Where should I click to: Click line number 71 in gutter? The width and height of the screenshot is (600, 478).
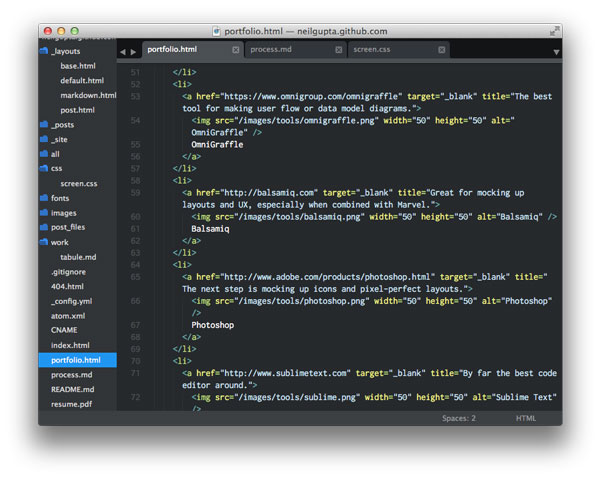click(x=135, y=373)
